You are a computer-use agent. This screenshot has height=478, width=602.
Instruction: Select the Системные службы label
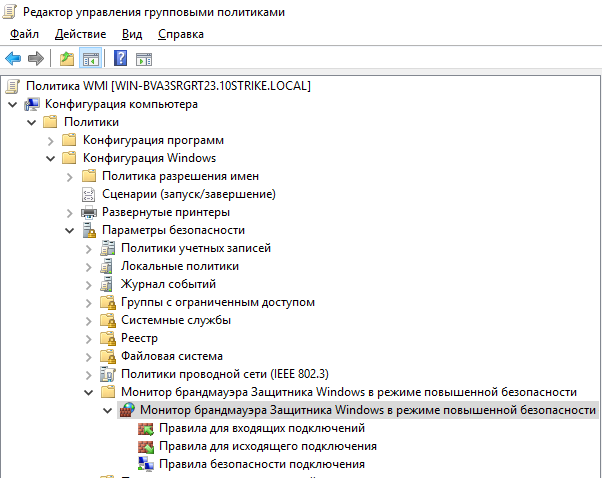(x=176, y=320)
